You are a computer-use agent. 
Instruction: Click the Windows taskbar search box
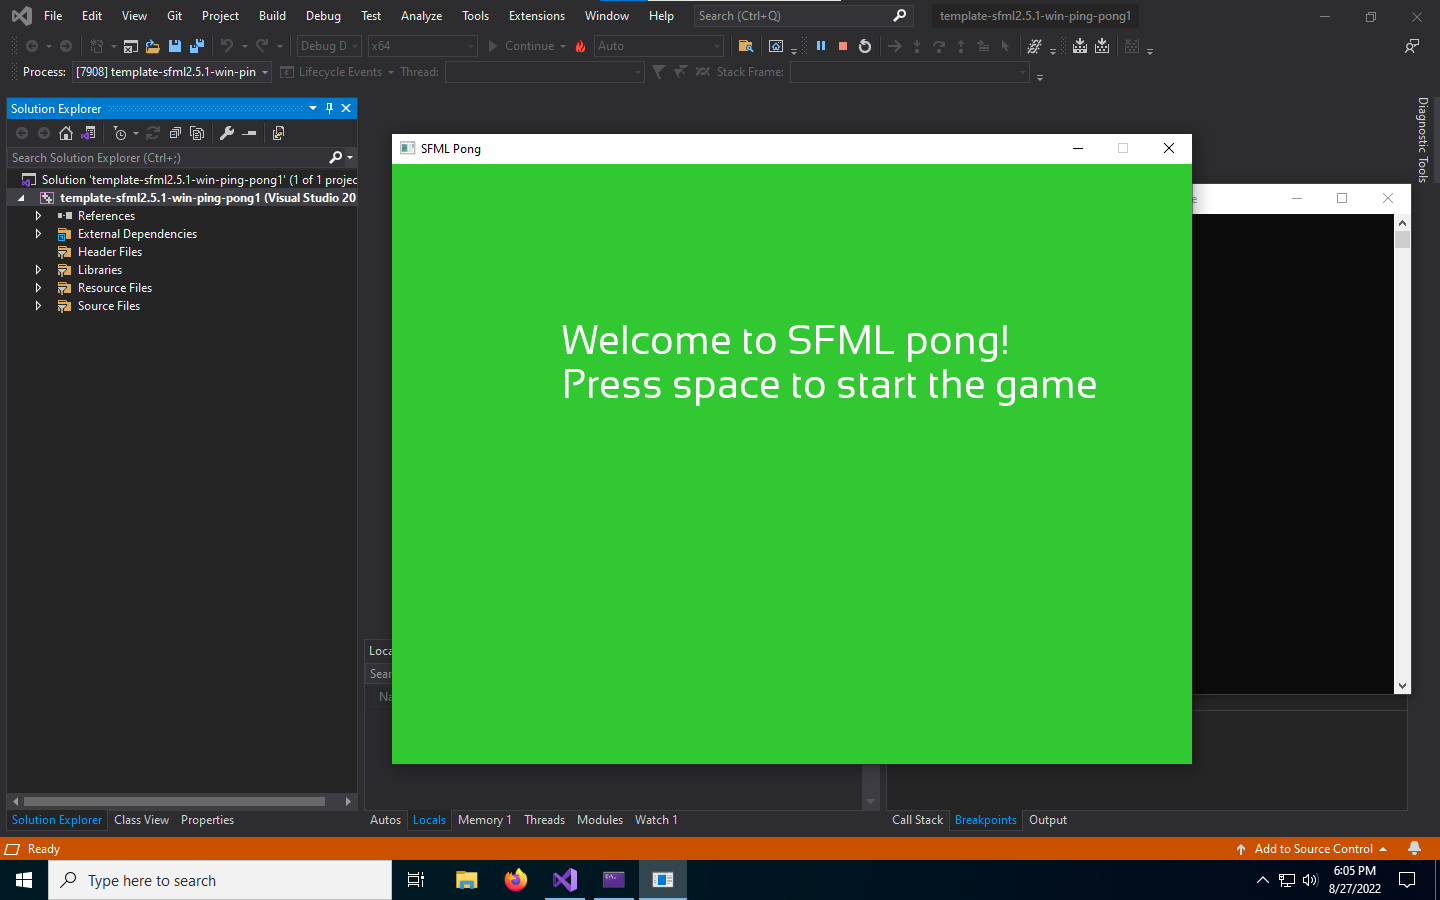pyautogui.click(x=220, y=880)
